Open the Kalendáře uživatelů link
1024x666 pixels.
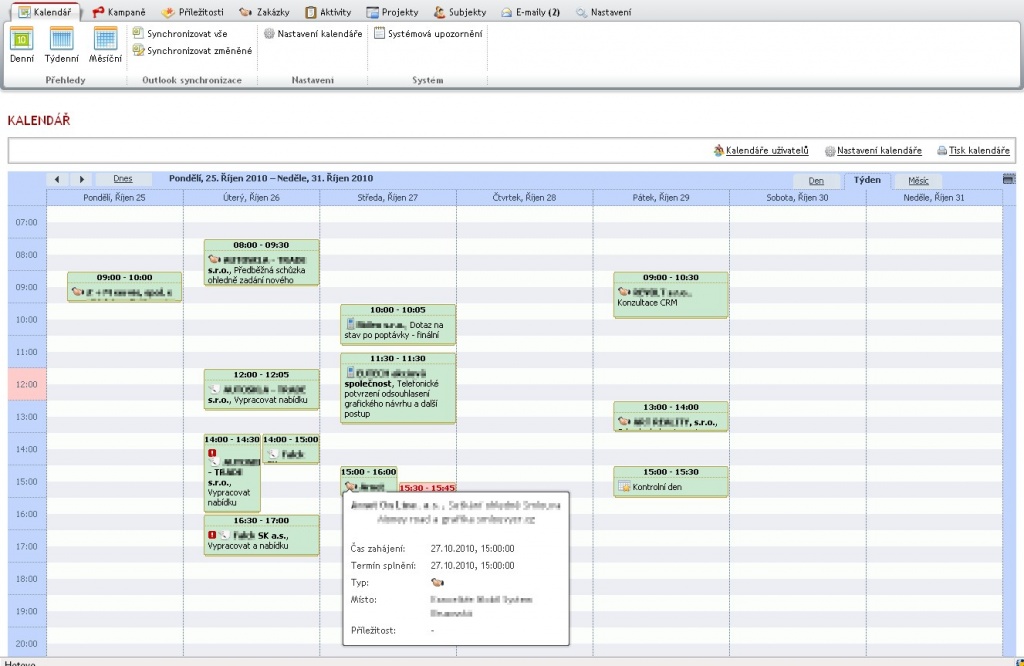pos(761,151)
